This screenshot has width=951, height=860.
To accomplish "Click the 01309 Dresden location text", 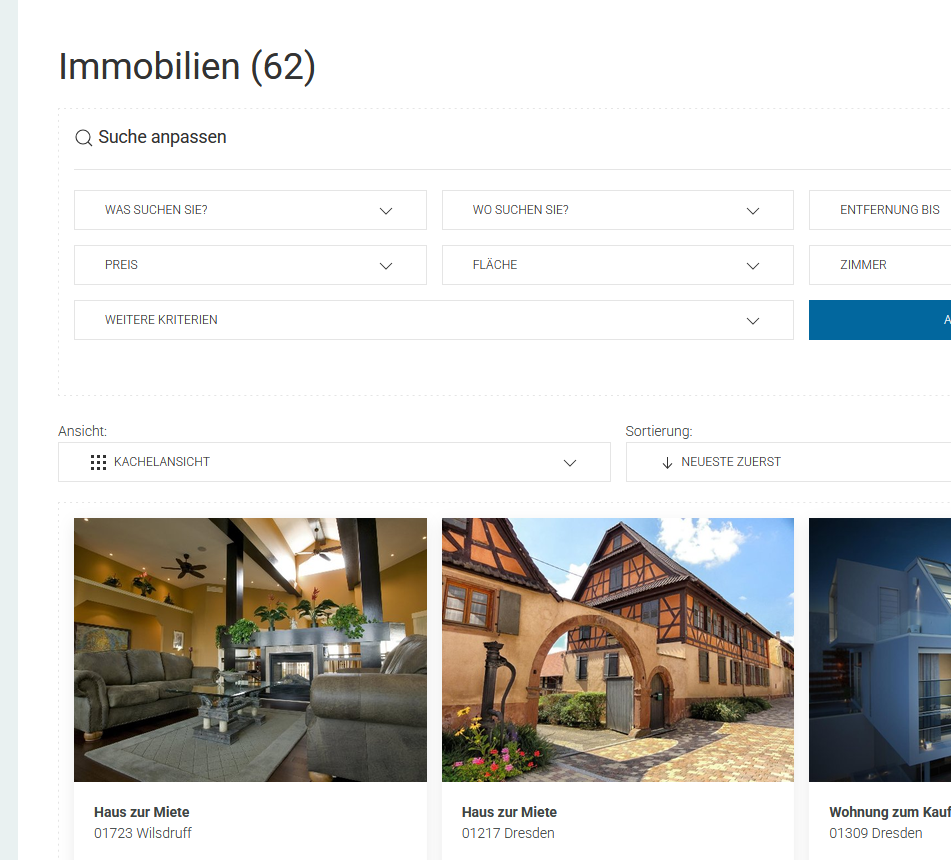I will click(875, 833).
